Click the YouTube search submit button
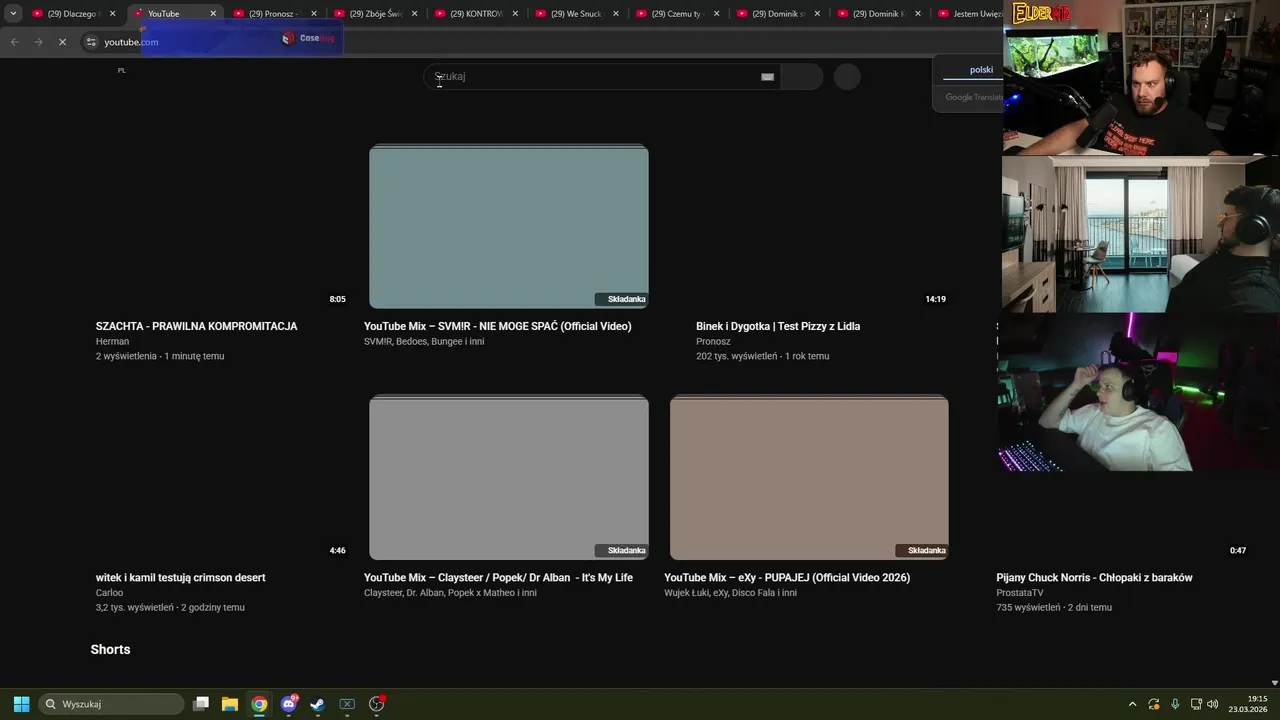Screen dimensions: 1280x720 point(801,77)
